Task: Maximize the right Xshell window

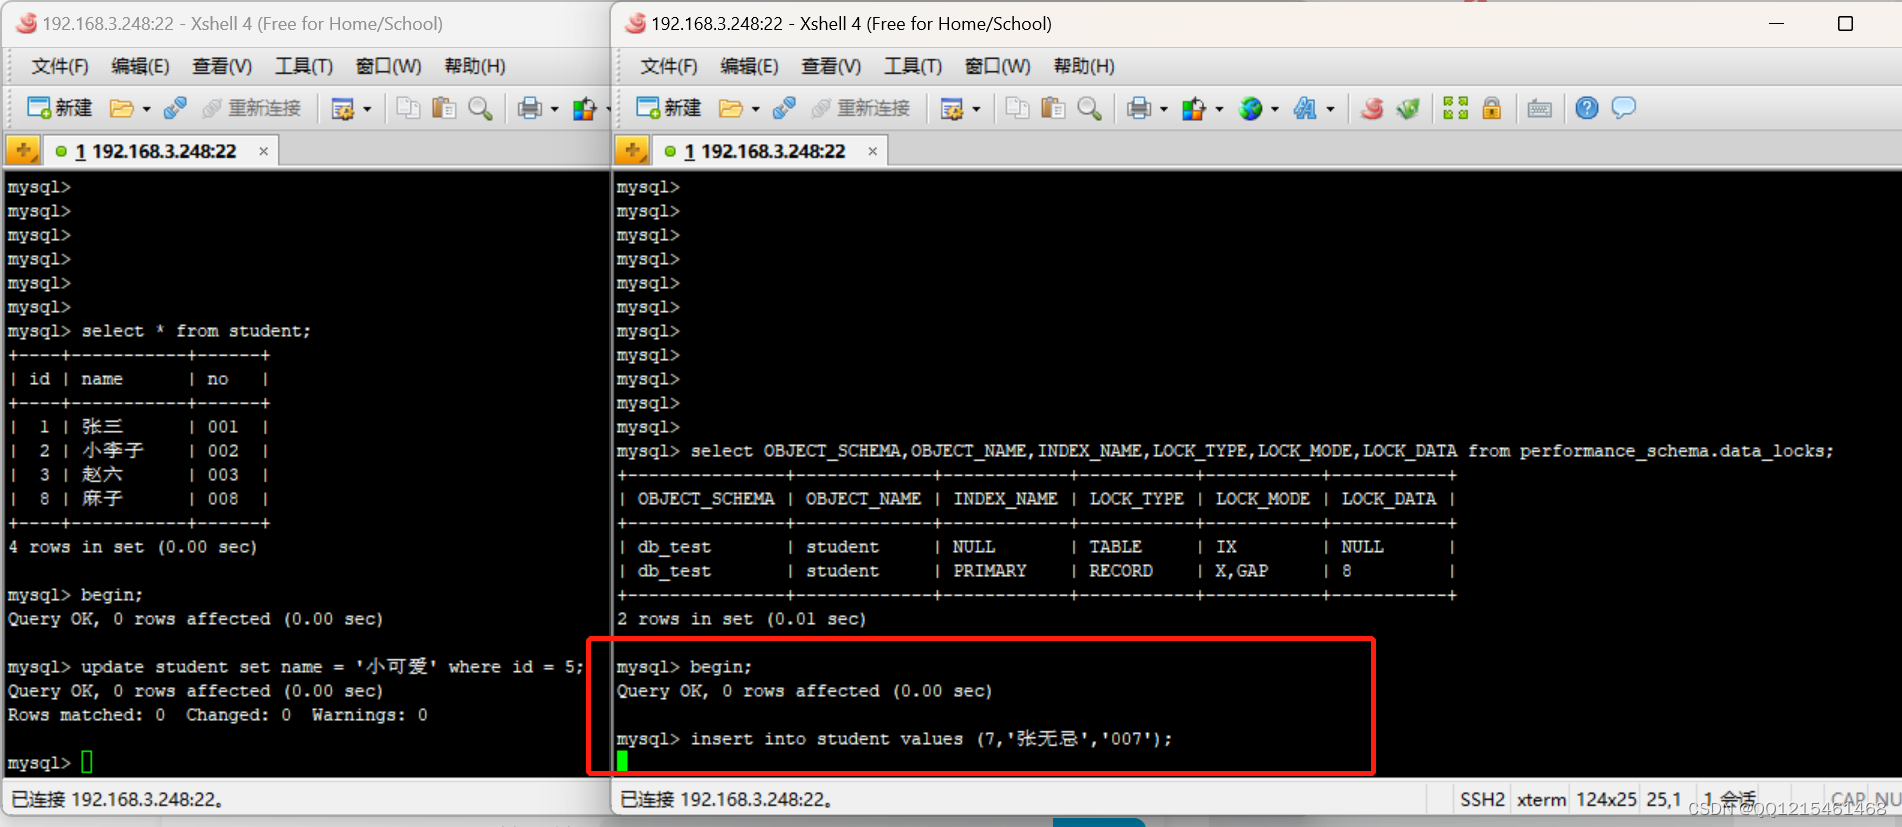Action: [1846, 23]
